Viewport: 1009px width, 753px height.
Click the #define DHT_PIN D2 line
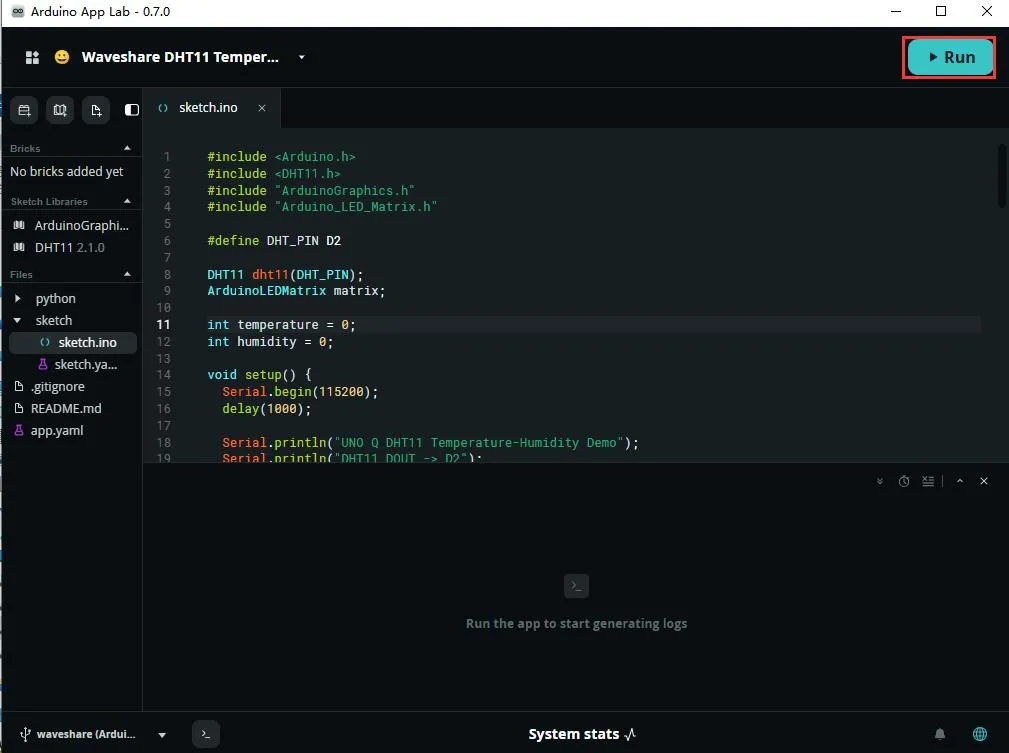click(x=274, y=241)
